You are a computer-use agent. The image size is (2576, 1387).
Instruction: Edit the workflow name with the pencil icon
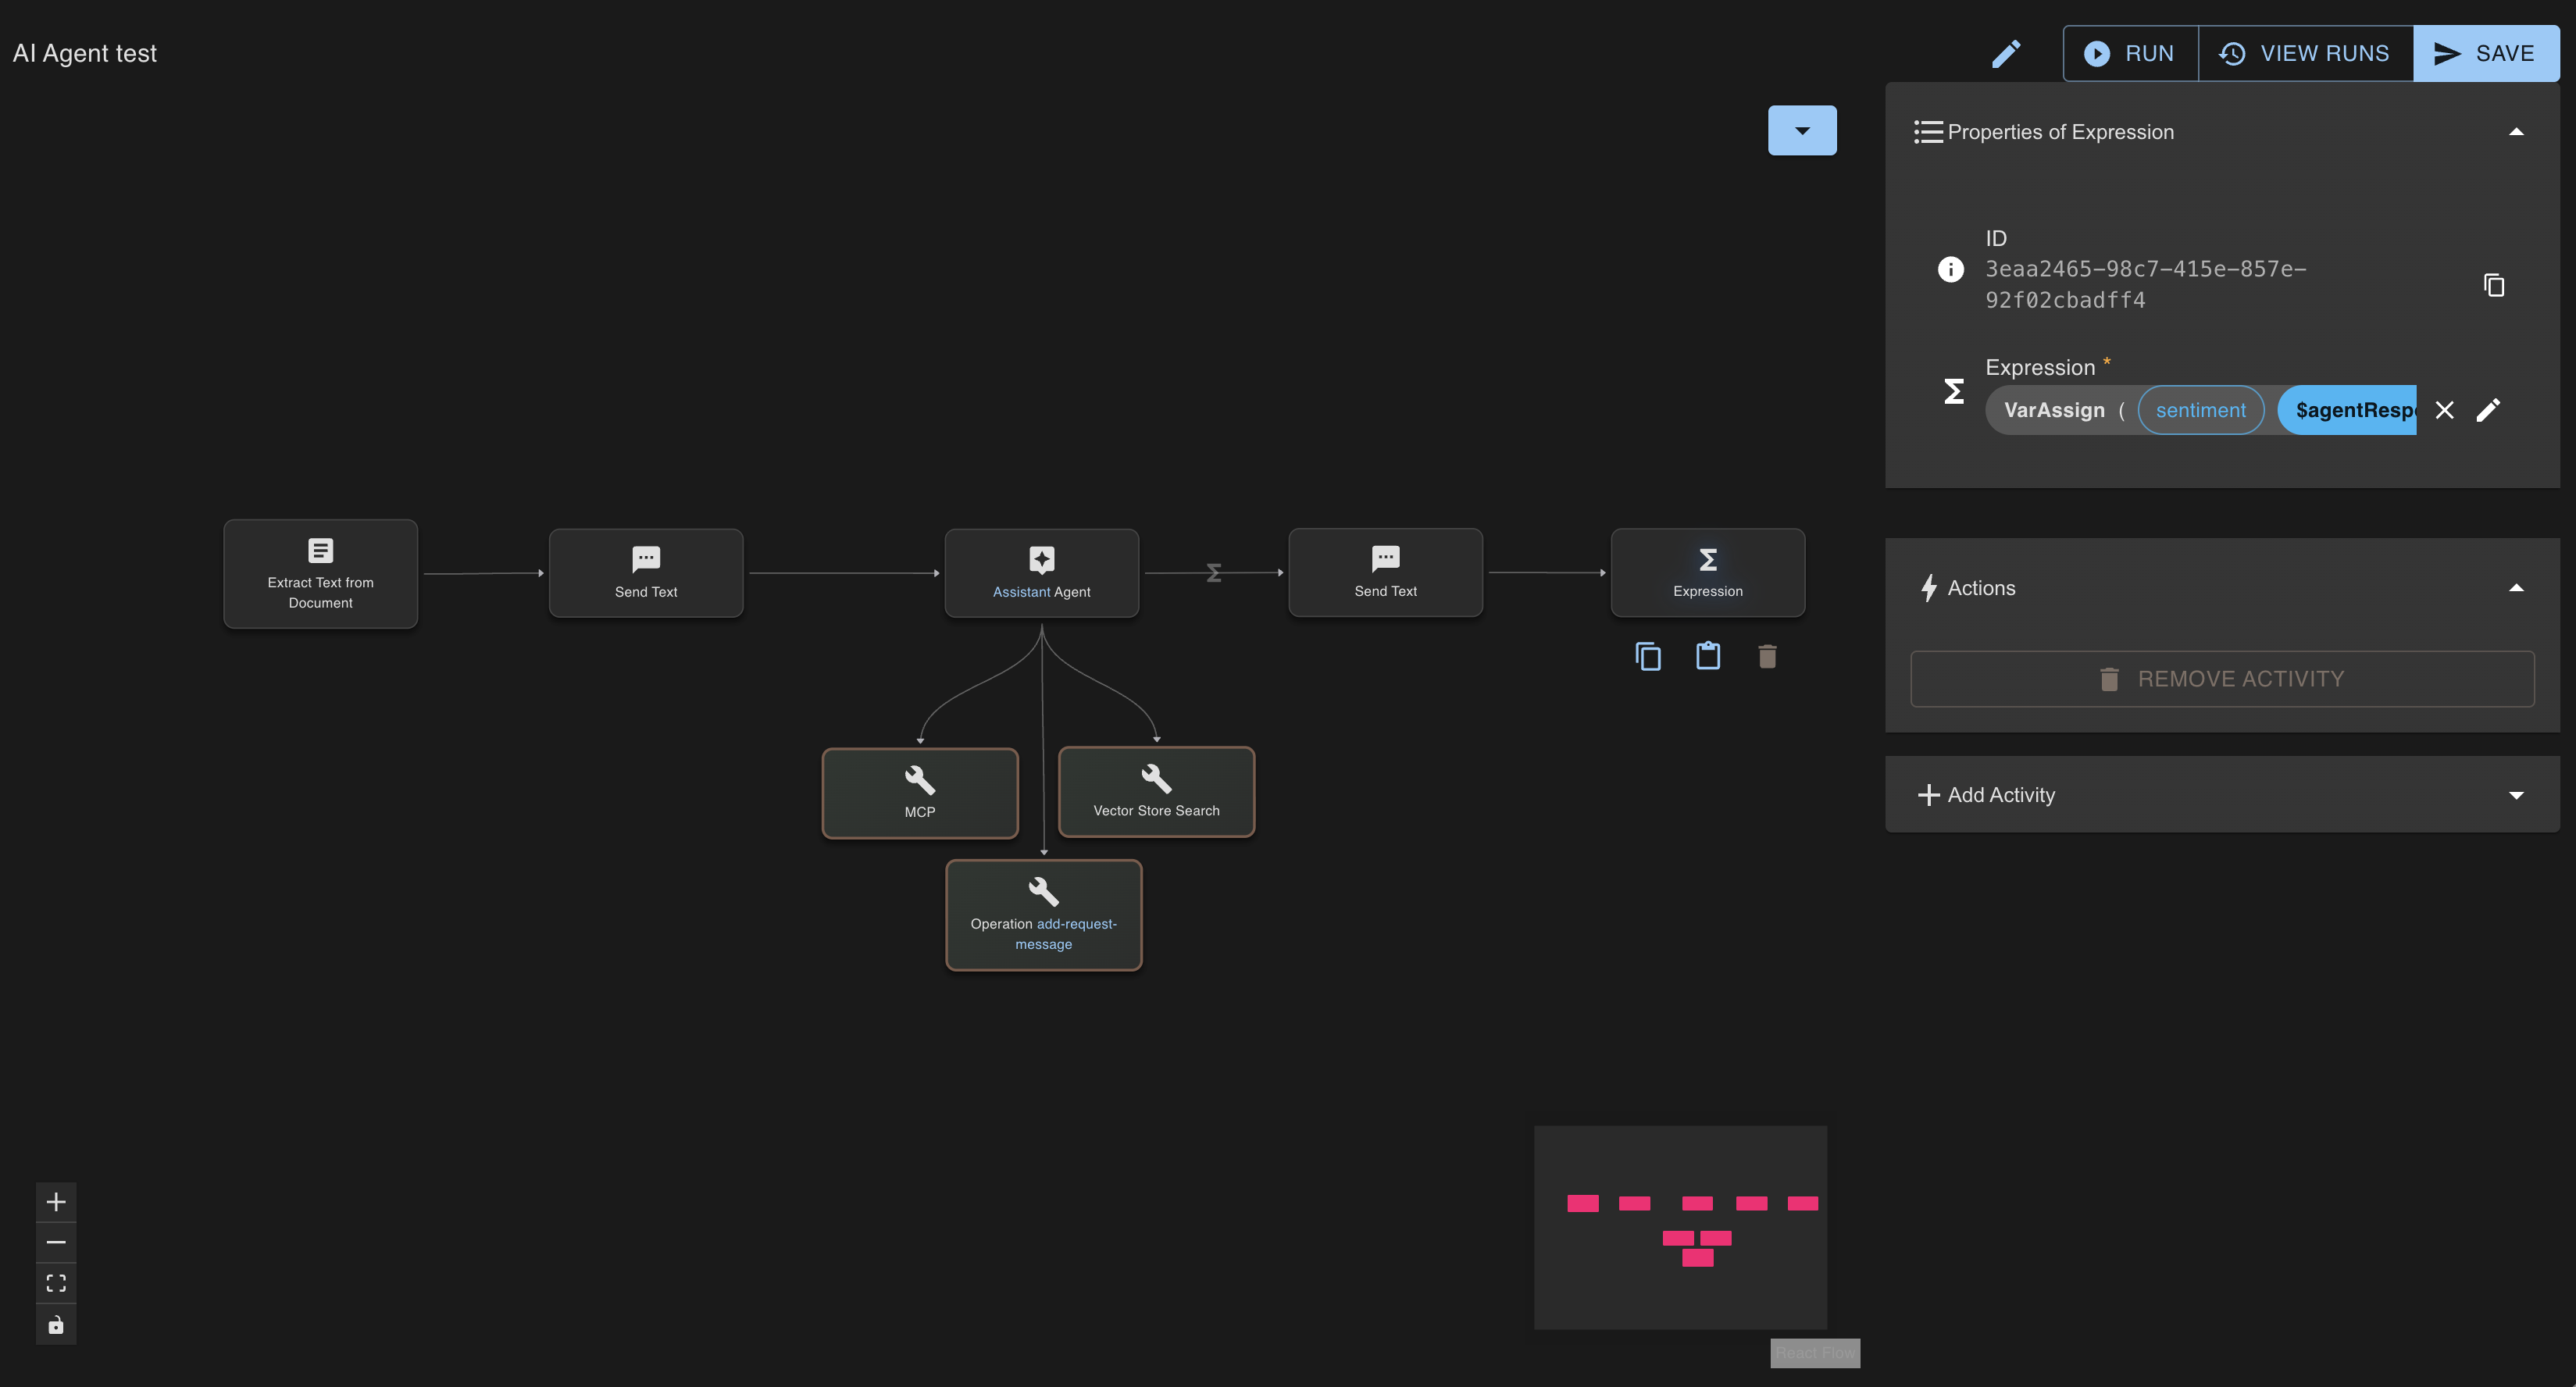[2006, 53]
